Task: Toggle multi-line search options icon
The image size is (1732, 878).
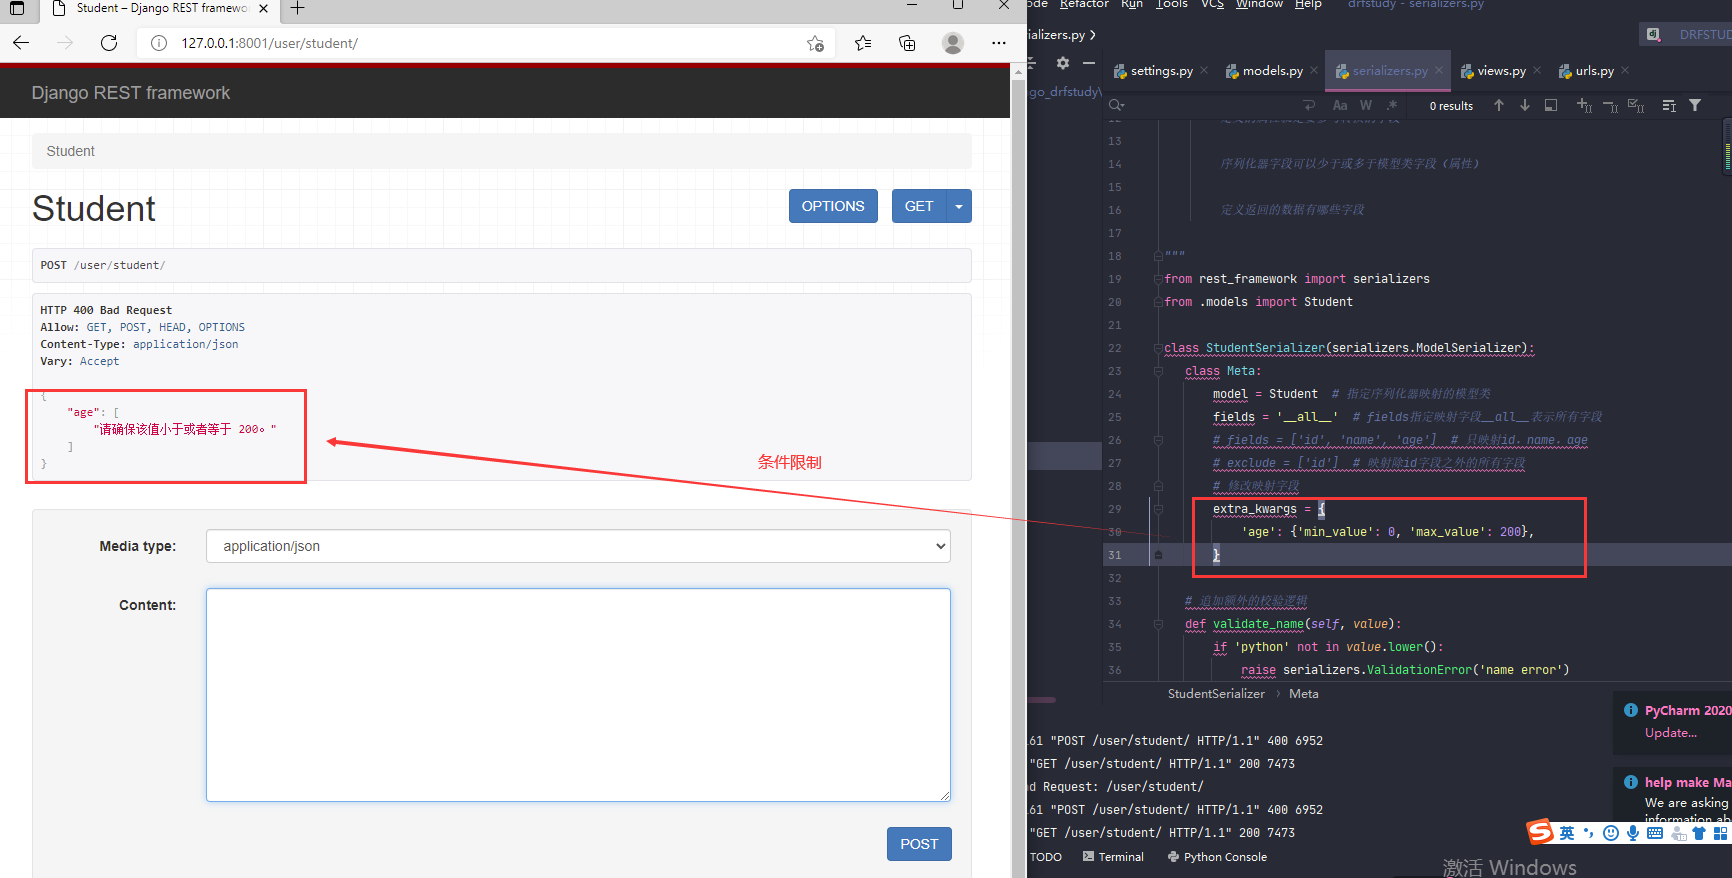Action: tap(1669, 105)
